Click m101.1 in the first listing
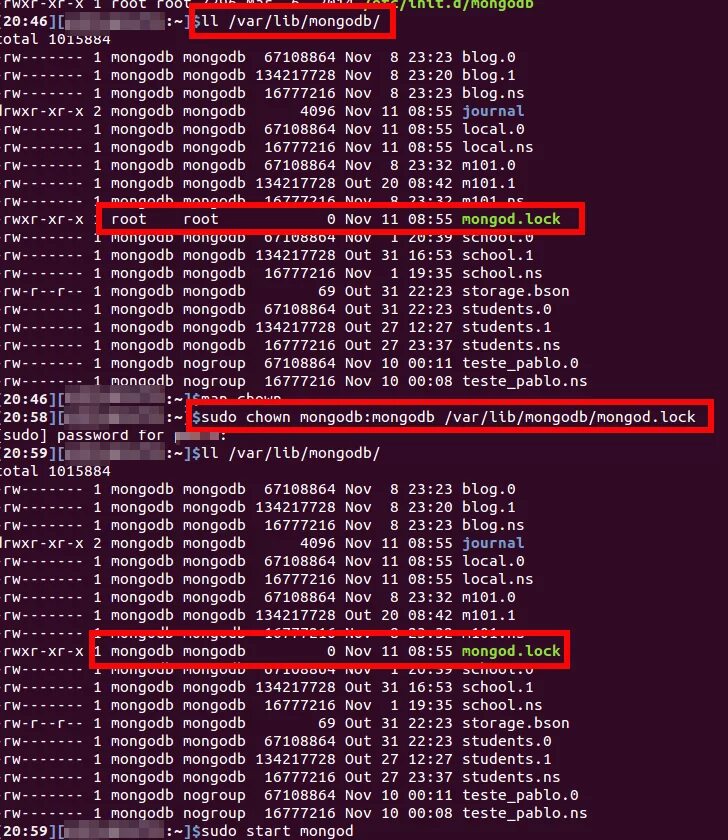 (x=489, y=183)
